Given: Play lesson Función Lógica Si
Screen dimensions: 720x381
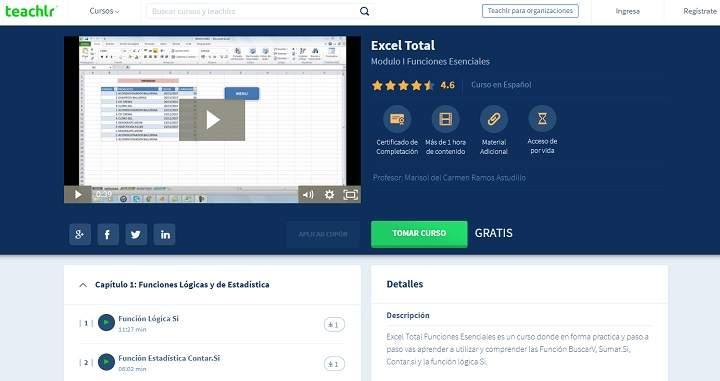Looking at the screenshot, I should click(107, 323).
